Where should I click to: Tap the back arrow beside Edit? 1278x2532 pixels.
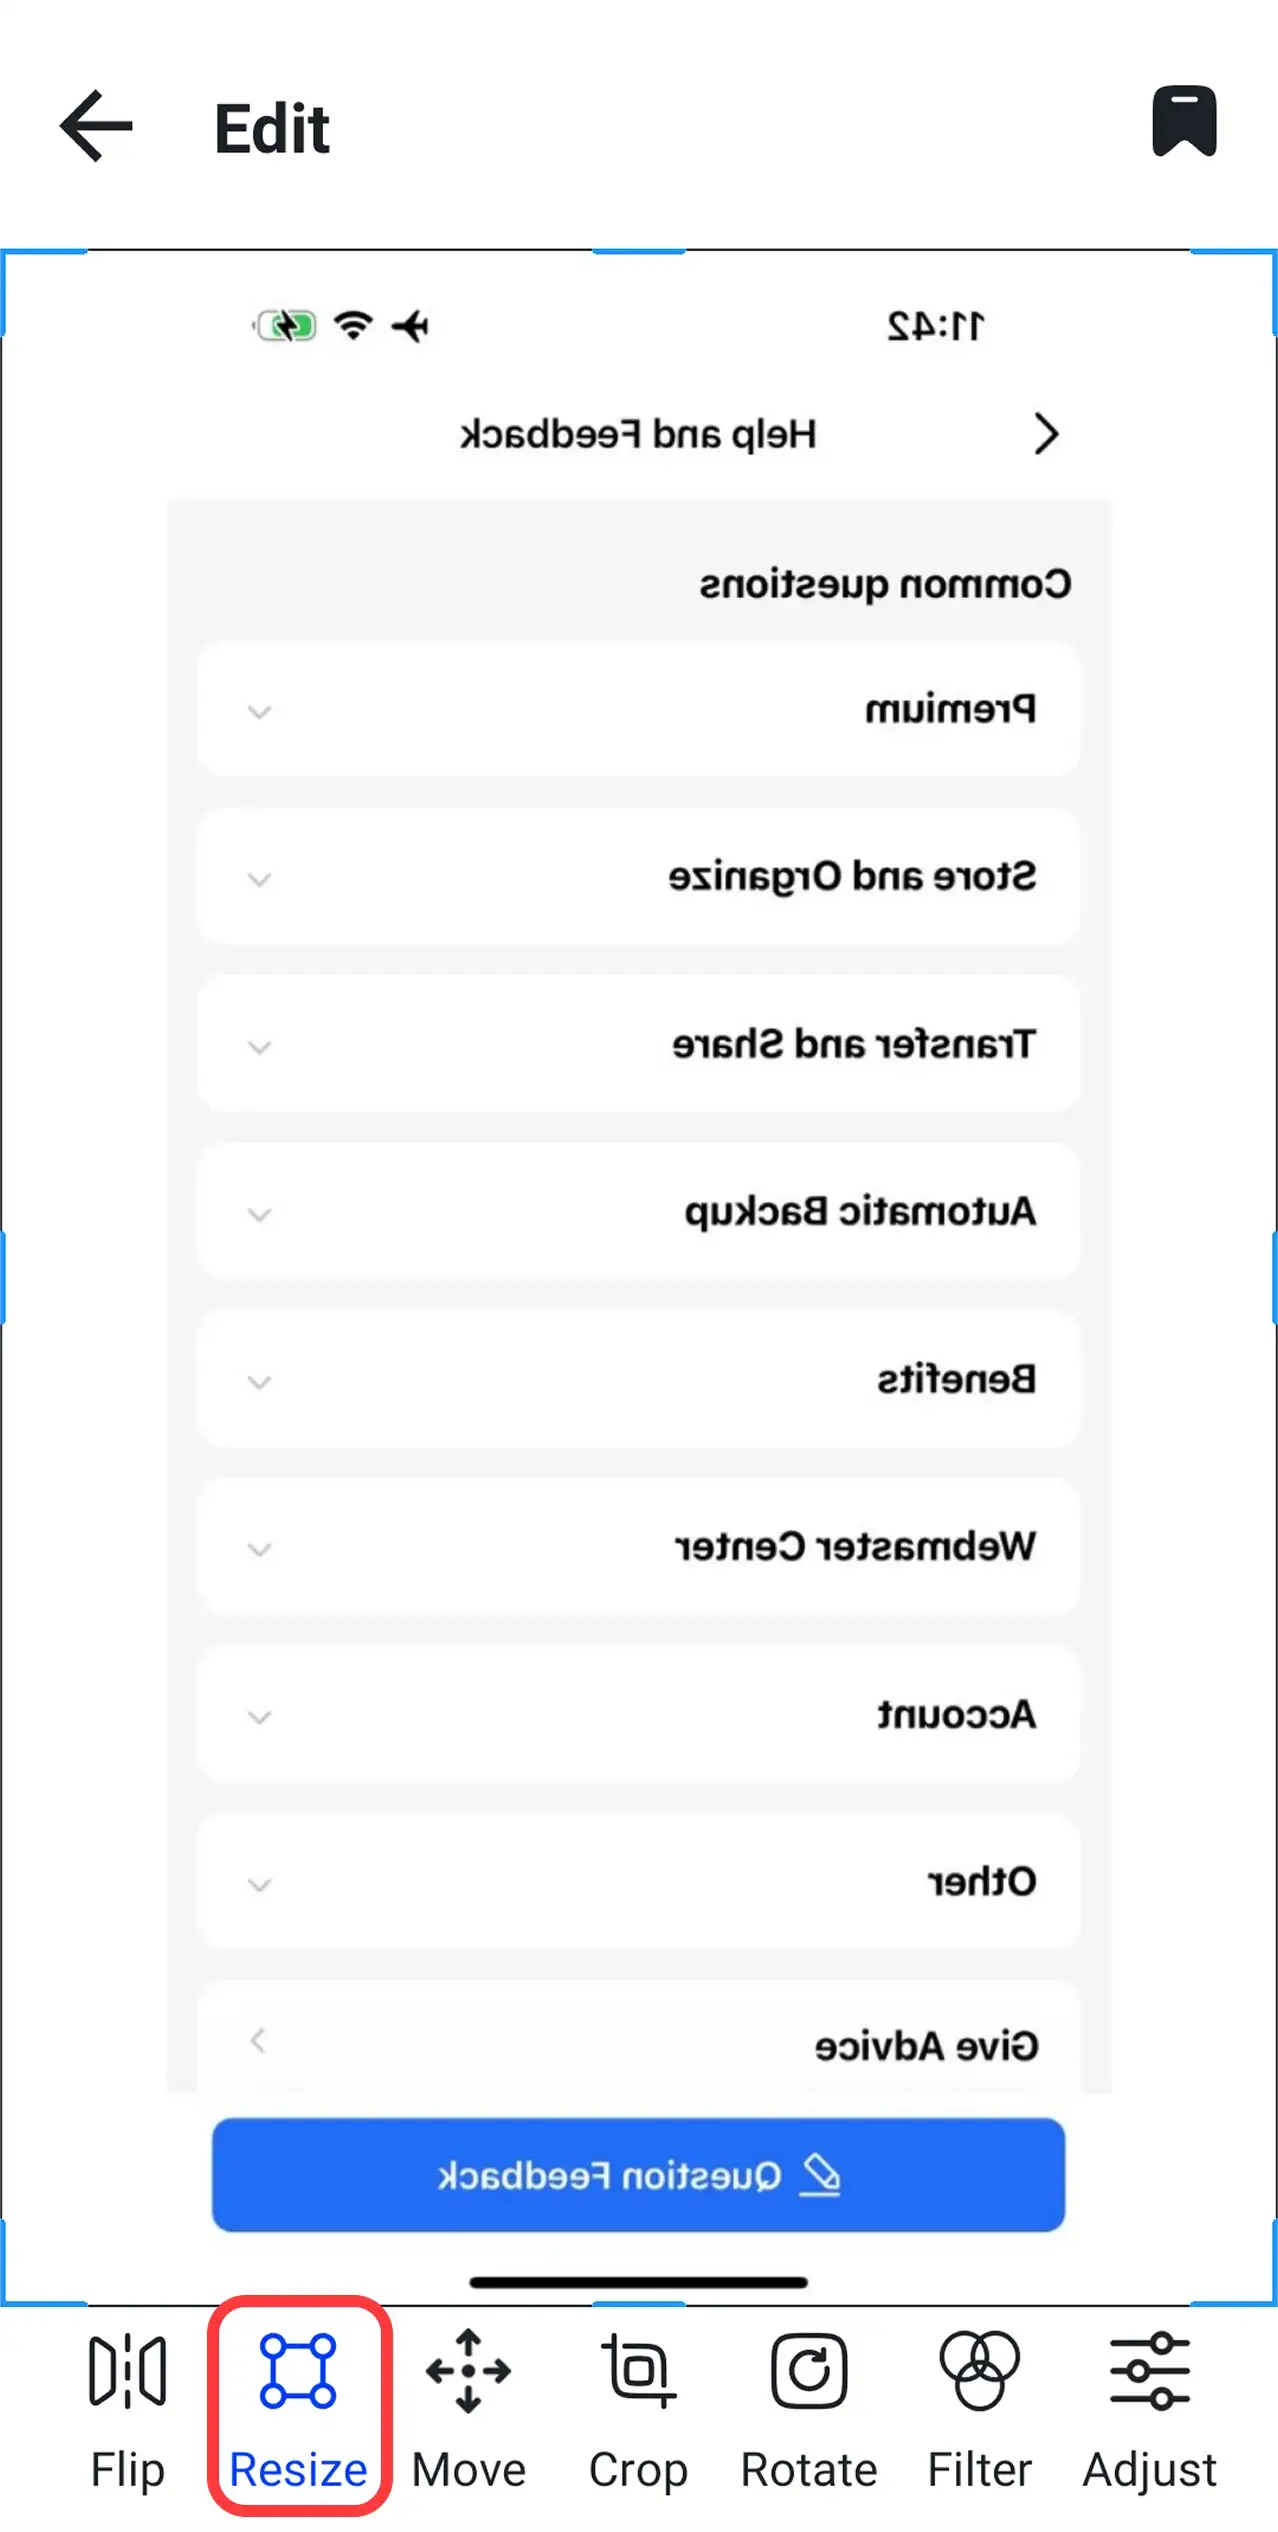pos(94,126)
